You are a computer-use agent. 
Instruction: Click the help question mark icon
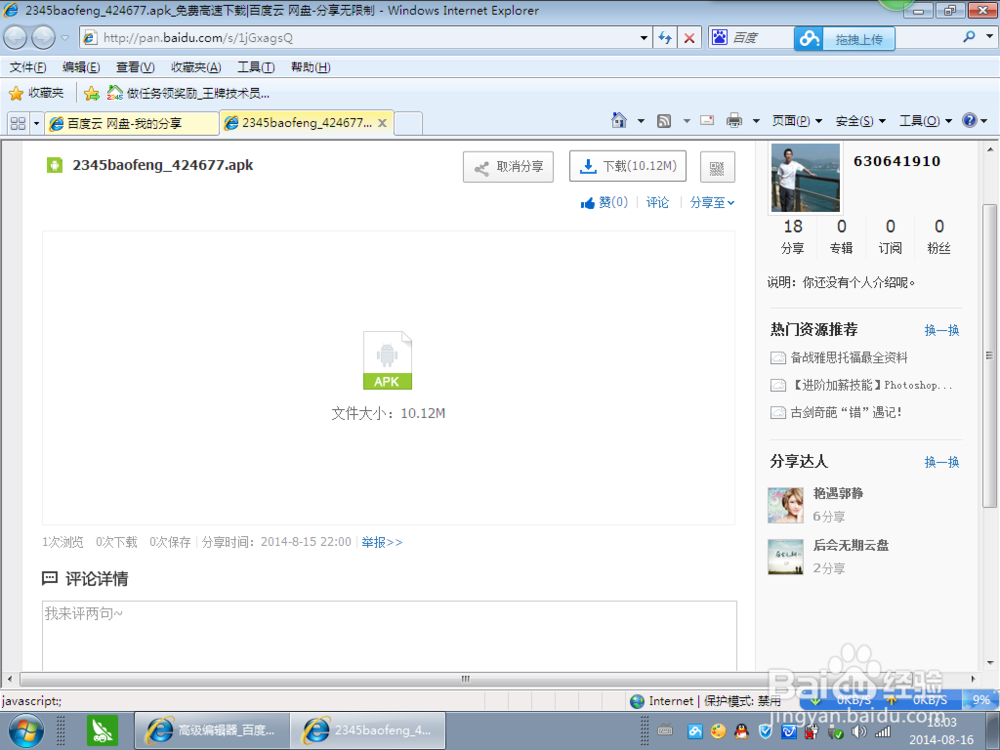(x=969, y=120)
